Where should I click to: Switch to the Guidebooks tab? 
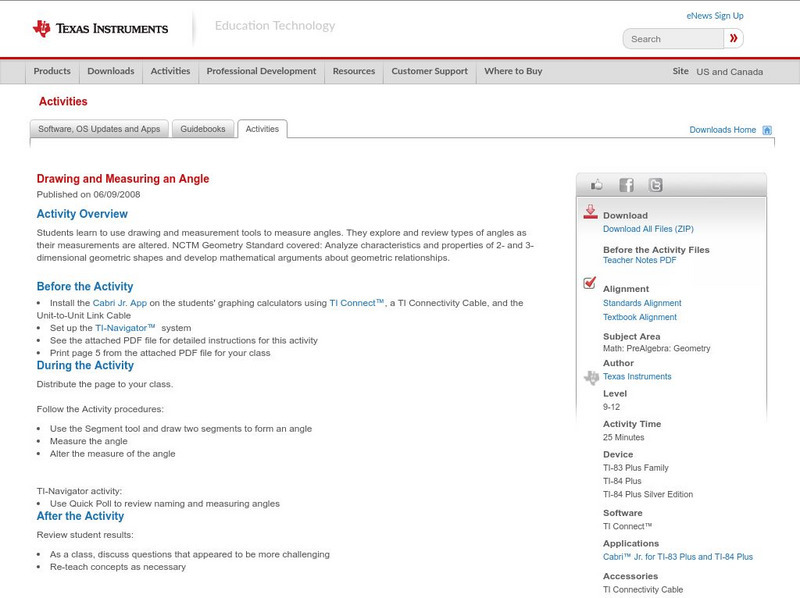click(x=203, y=129)
